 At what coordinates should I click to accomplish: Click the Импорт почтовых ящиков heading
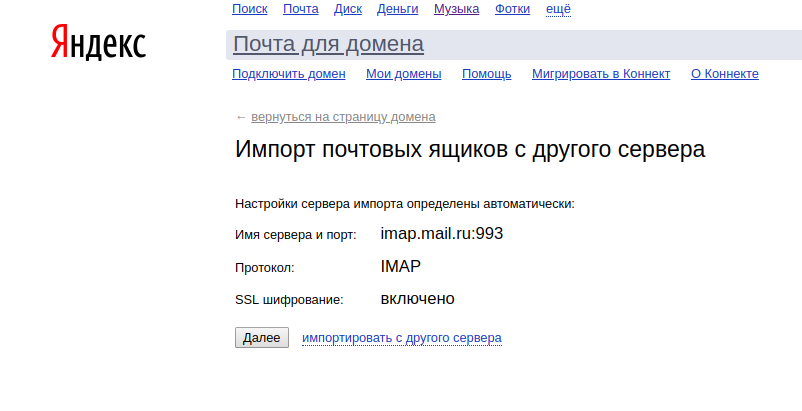point(470,149)
